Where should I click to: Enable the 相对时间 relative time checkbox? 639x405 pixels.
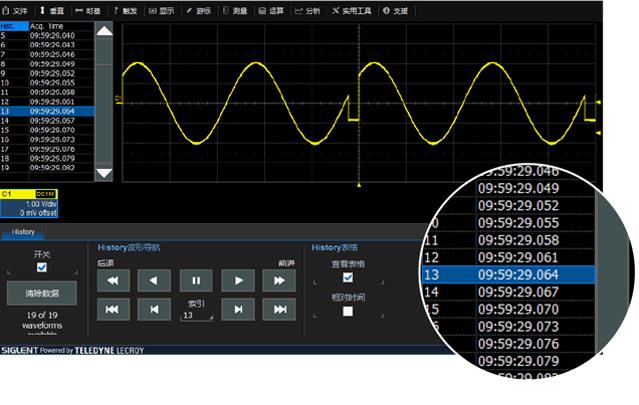point(347,311)
